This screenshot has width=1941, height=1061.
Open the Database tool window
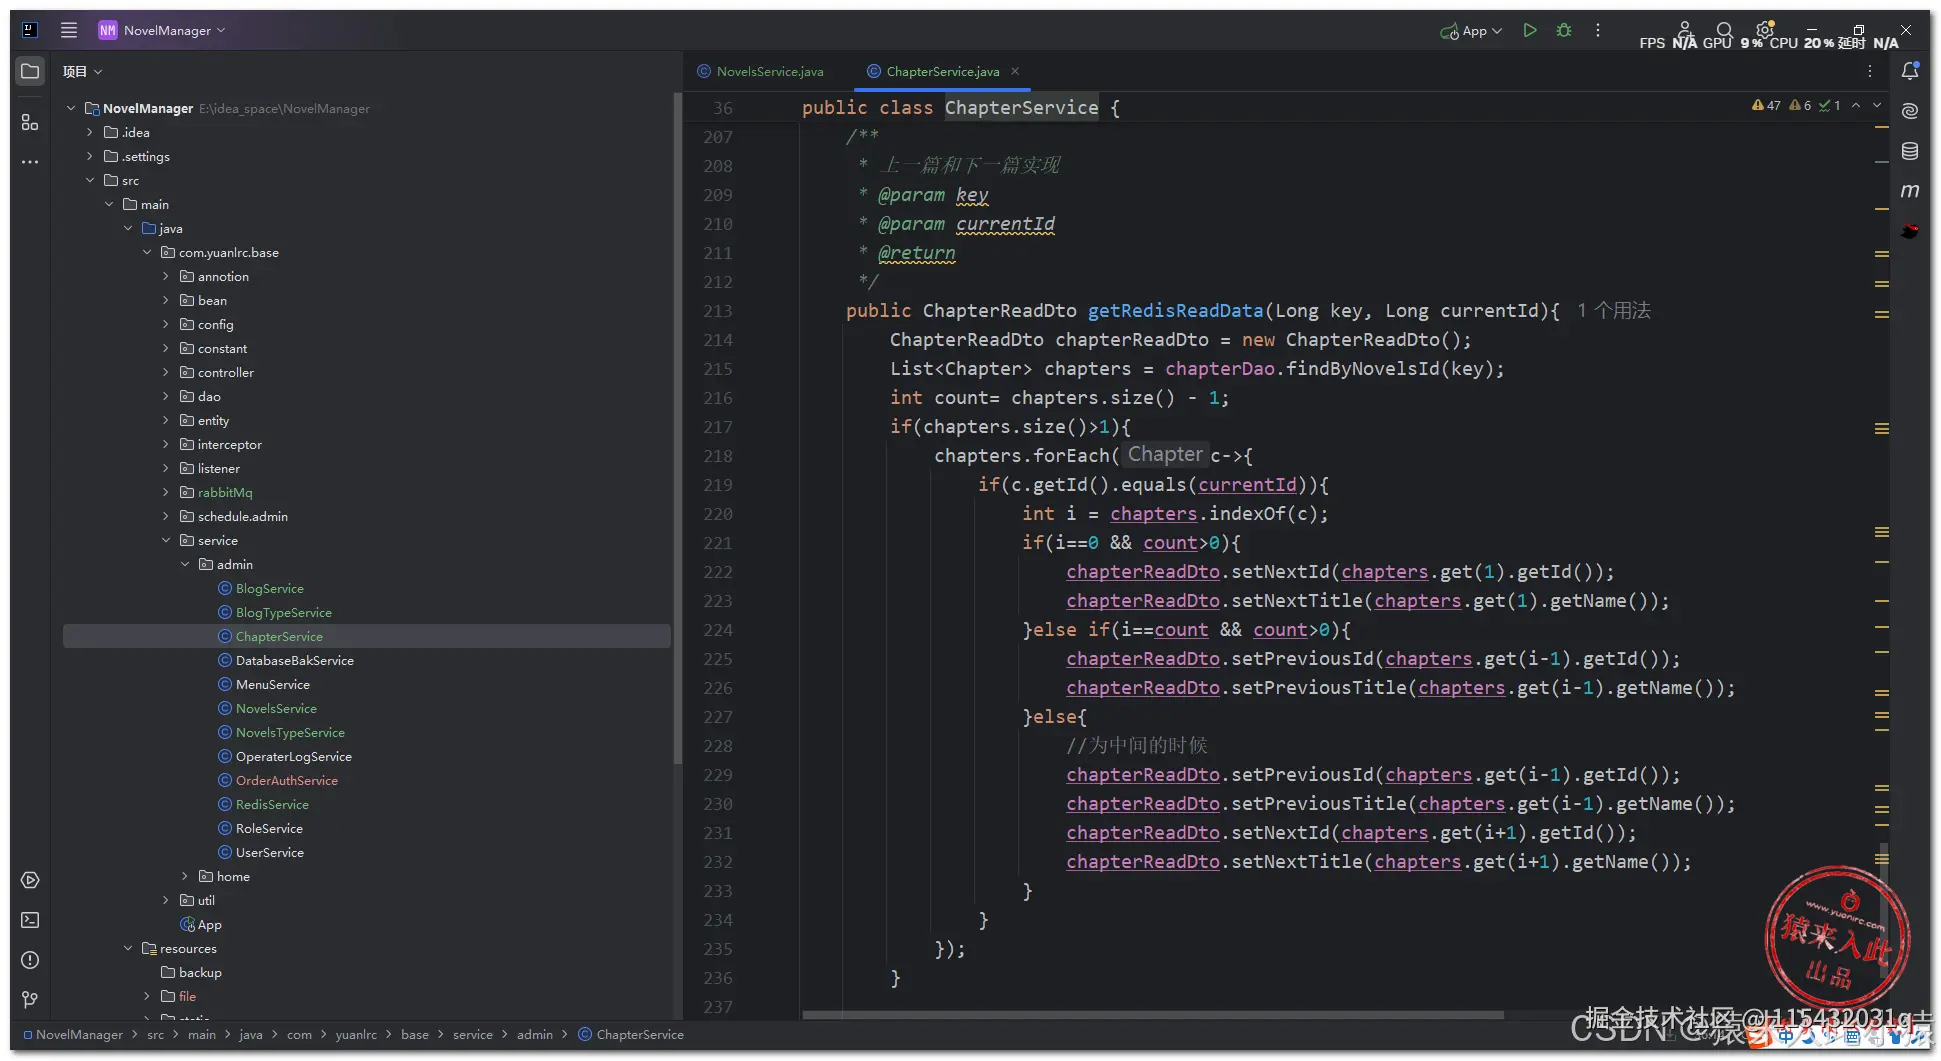pyautogui.click(x=1910, y=151)
